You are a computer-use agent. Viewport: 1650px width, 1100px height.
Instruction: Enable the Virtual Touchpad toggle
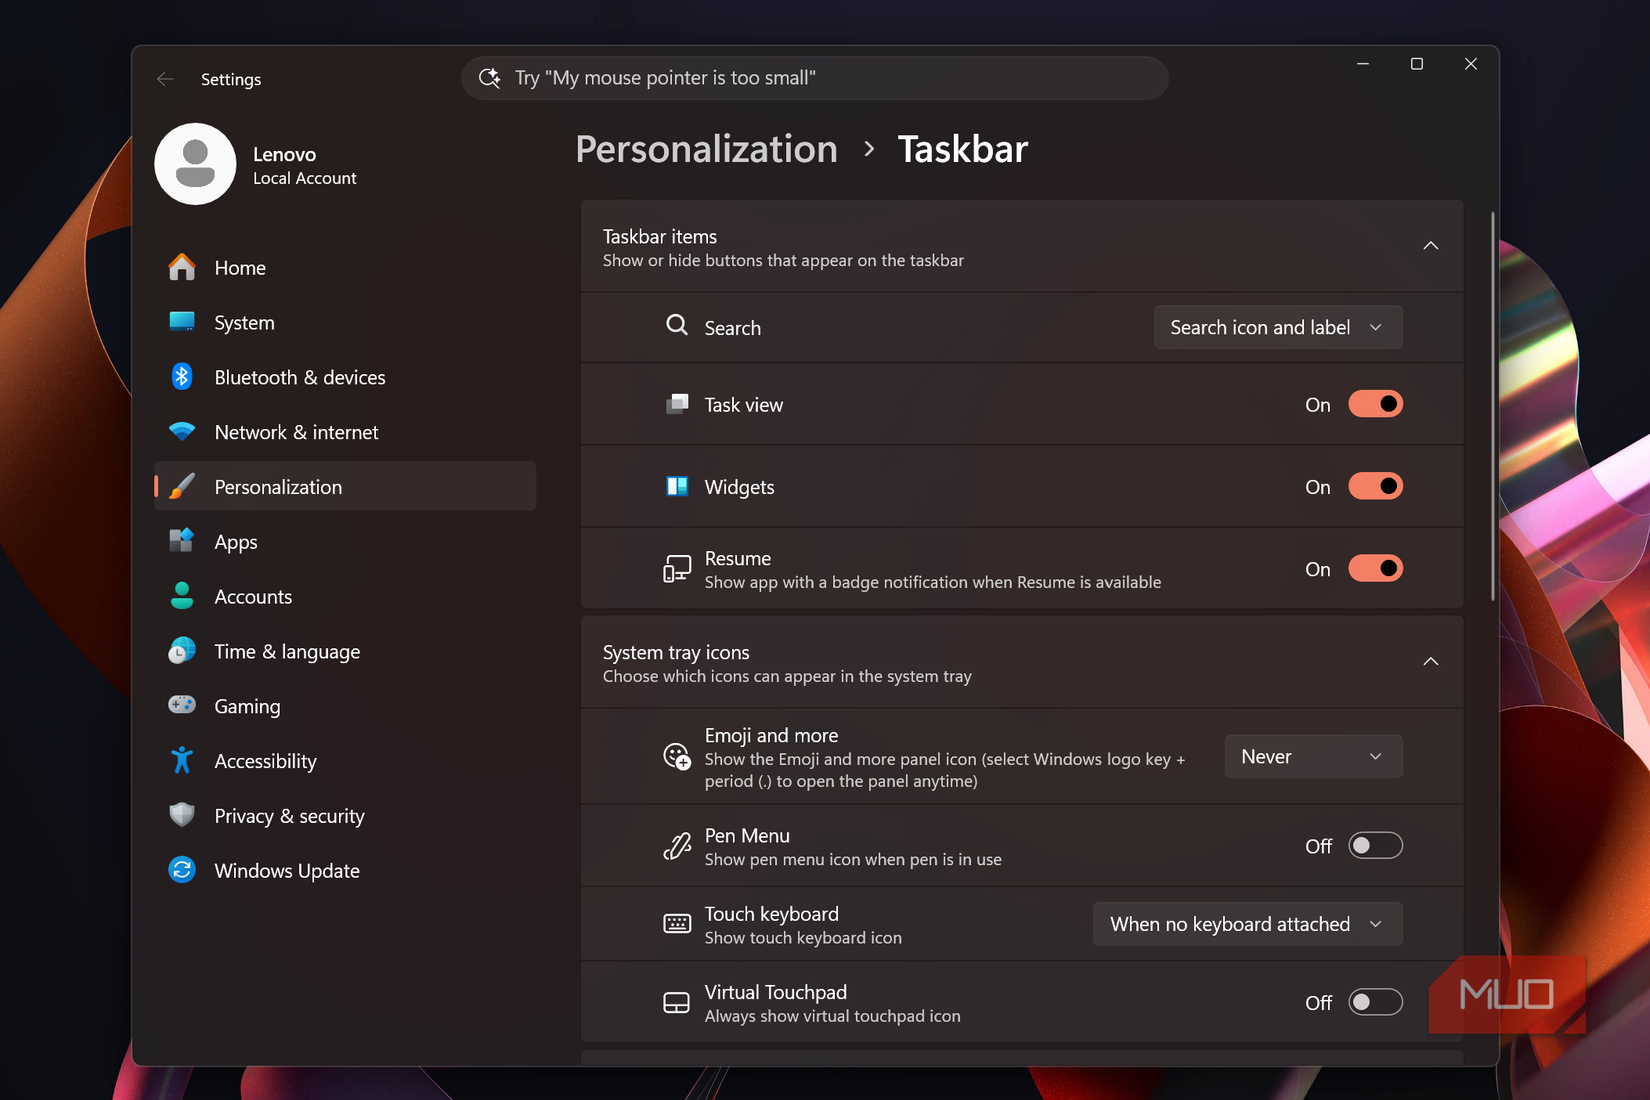click(x=1375, y=1002)
